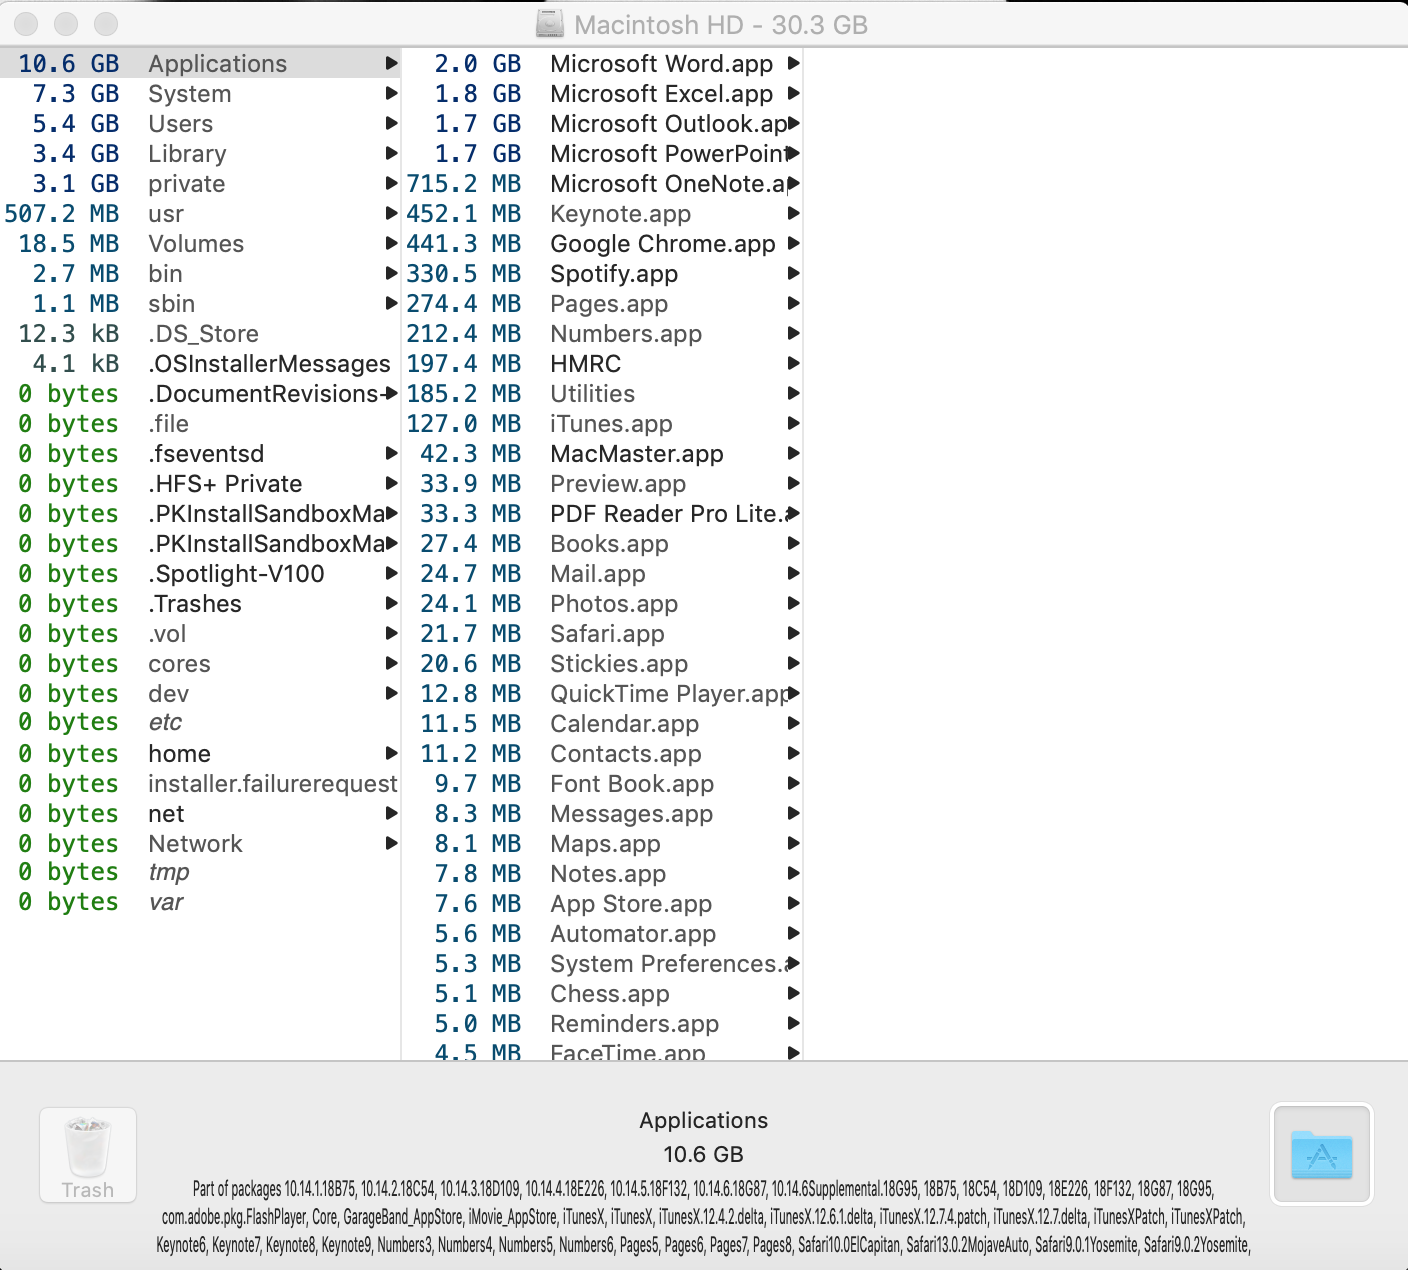Select Stickies.app entry
This screenshot has height=1270, width=1408.
pos(603,664)
